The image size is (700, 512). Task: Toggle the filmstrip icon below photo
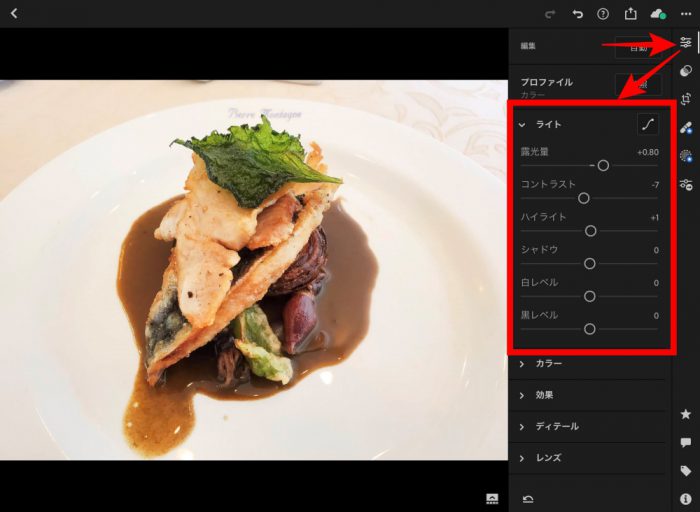pyautogui.click(x=492, y=498)
